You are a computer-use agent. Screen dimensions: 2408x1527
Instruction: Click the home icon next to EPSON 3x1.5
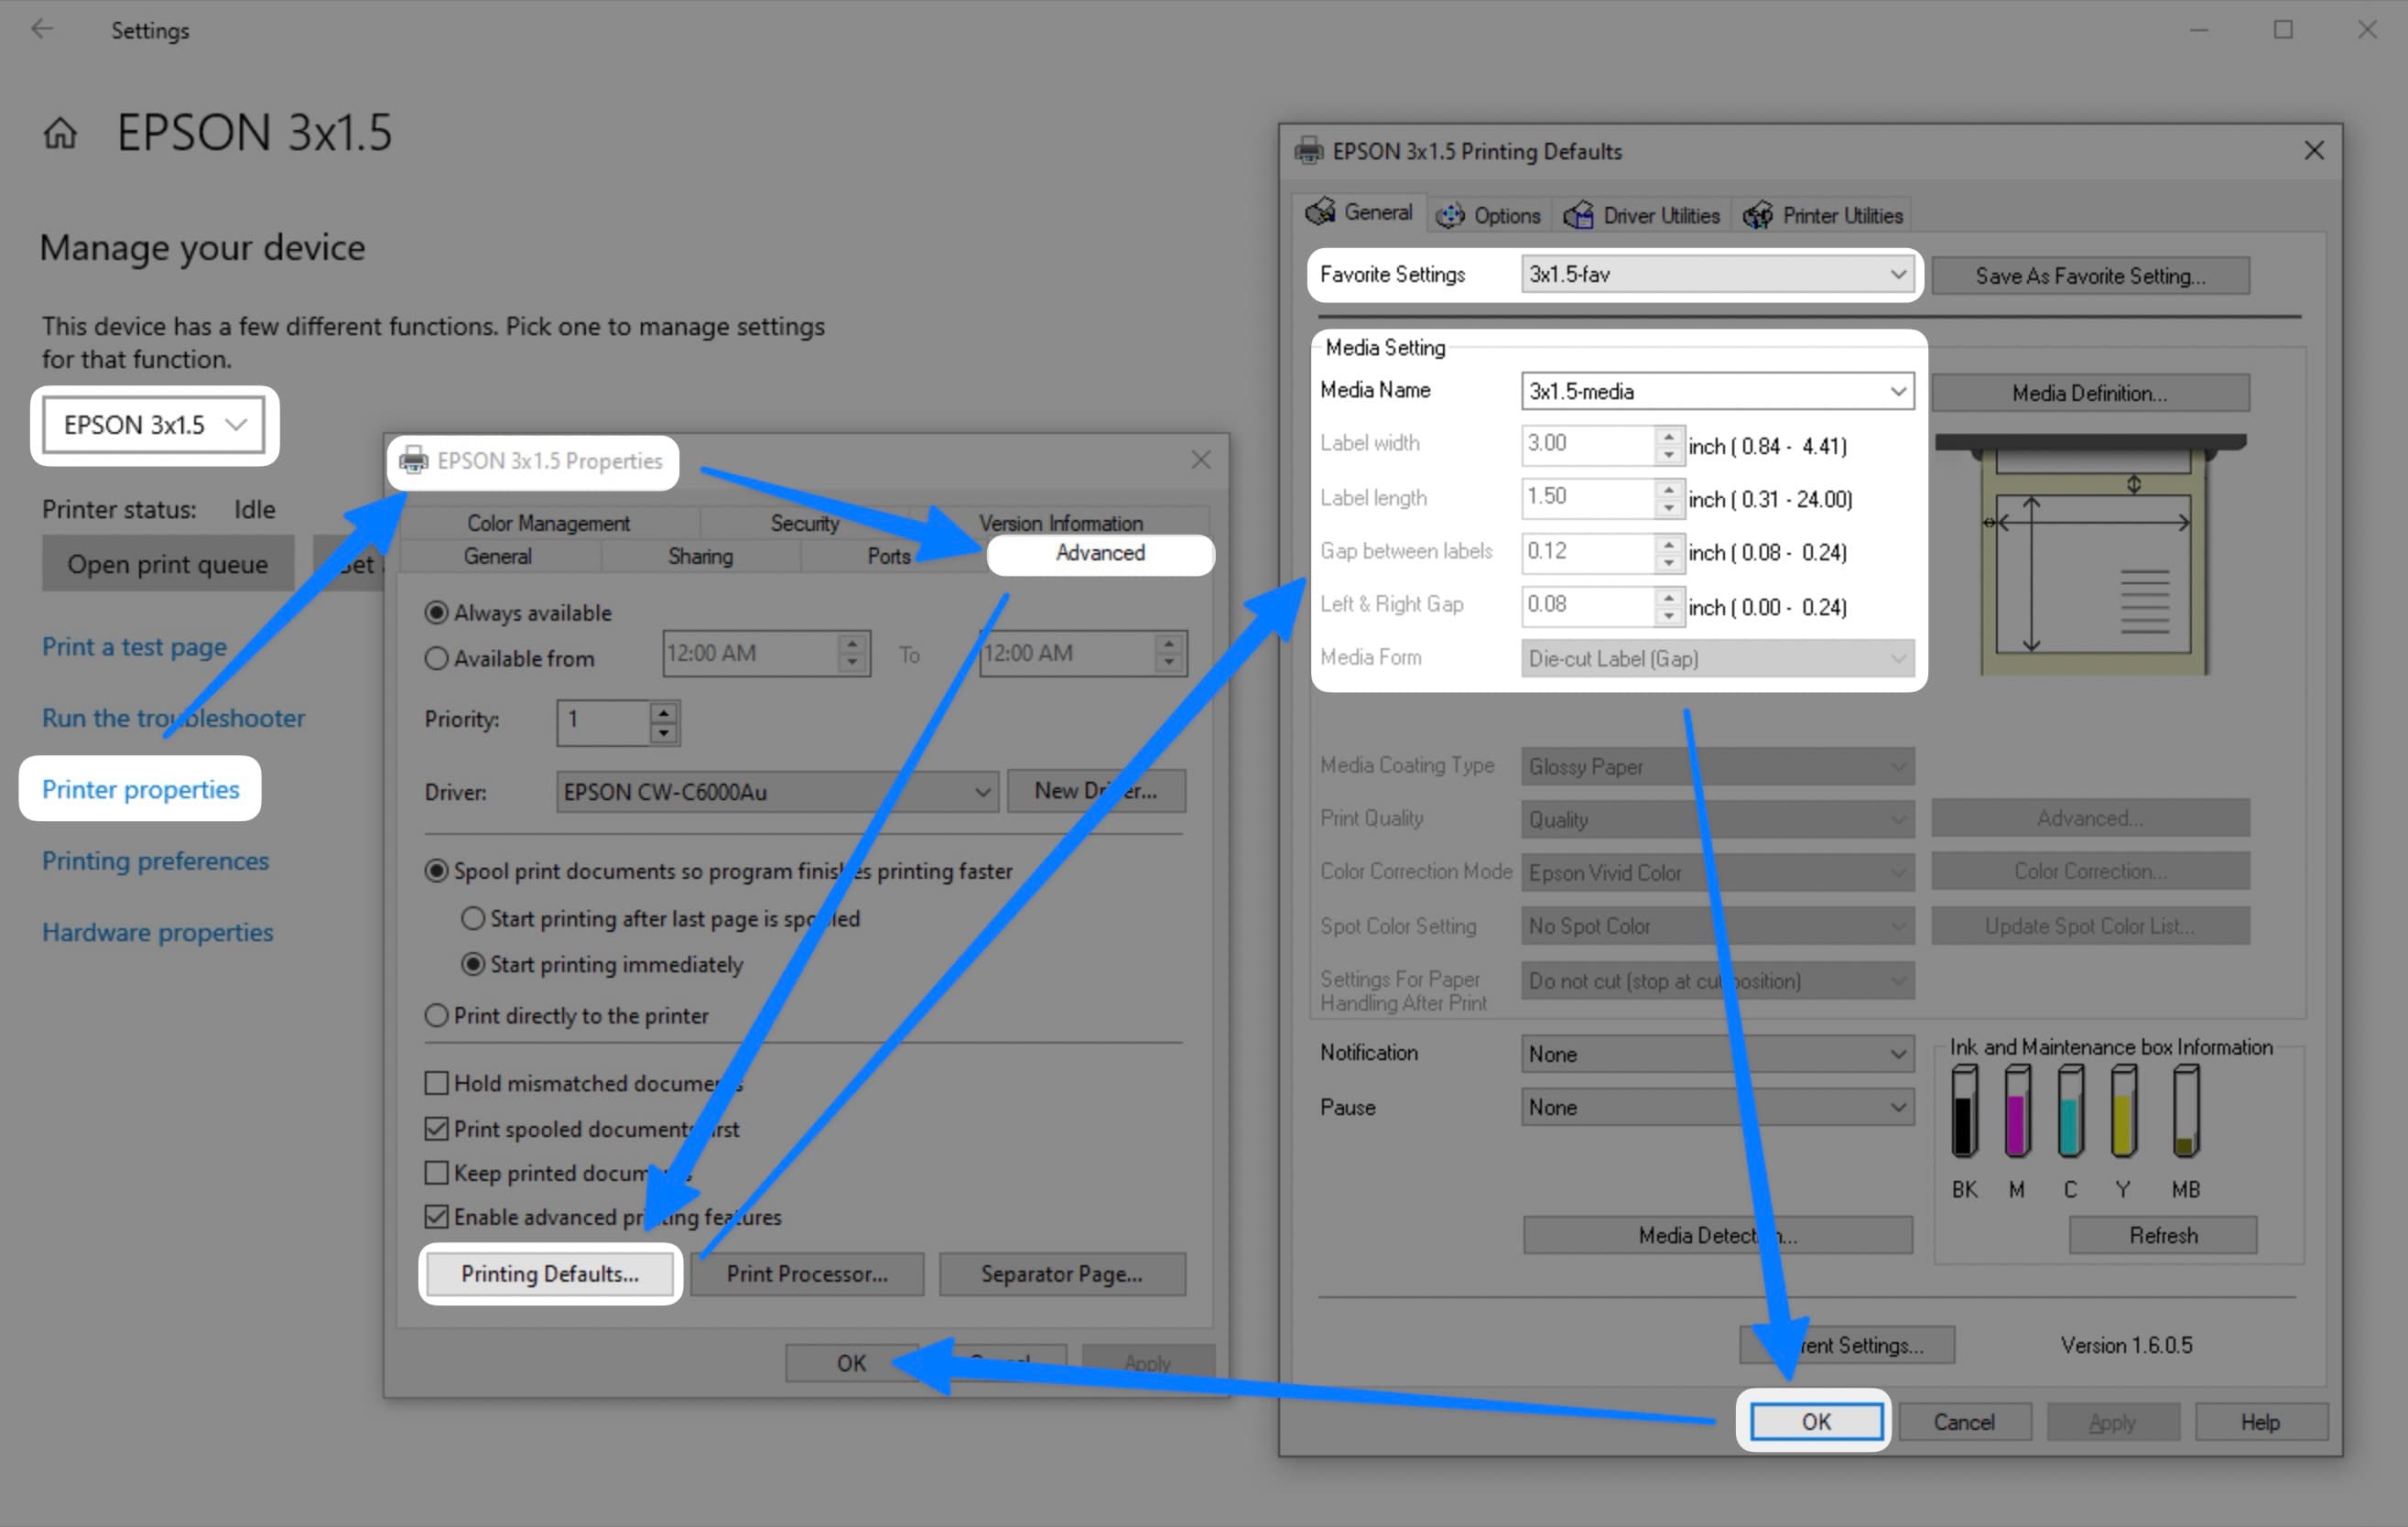tap(60, 133)
